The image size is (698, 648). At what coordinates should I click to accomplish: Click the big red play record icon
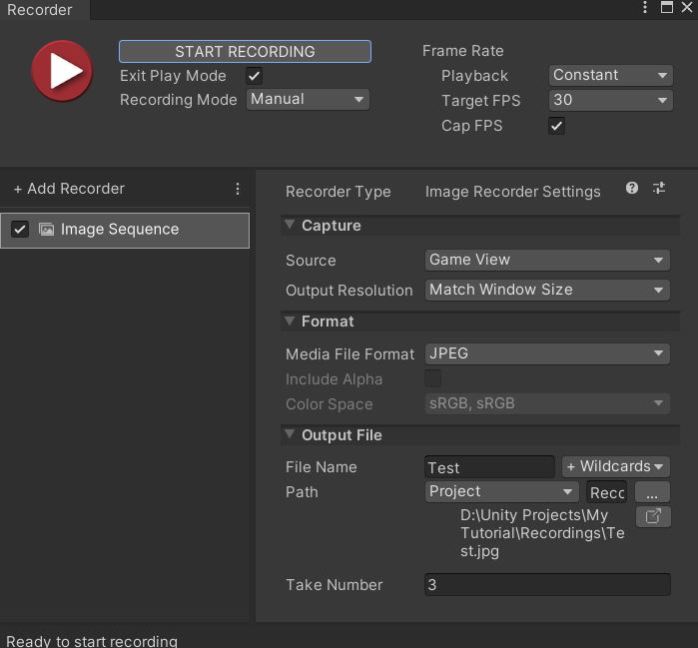[62, 71]
